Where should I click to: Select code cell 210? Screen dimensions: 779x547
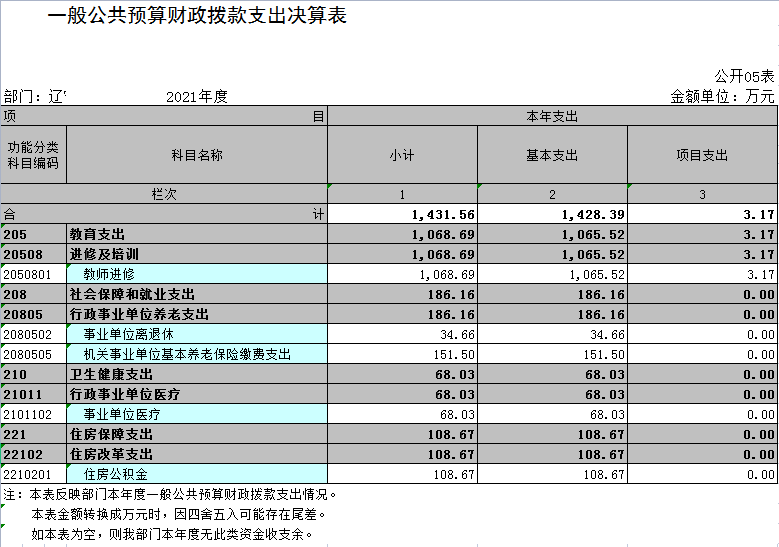tap(33, 374)
